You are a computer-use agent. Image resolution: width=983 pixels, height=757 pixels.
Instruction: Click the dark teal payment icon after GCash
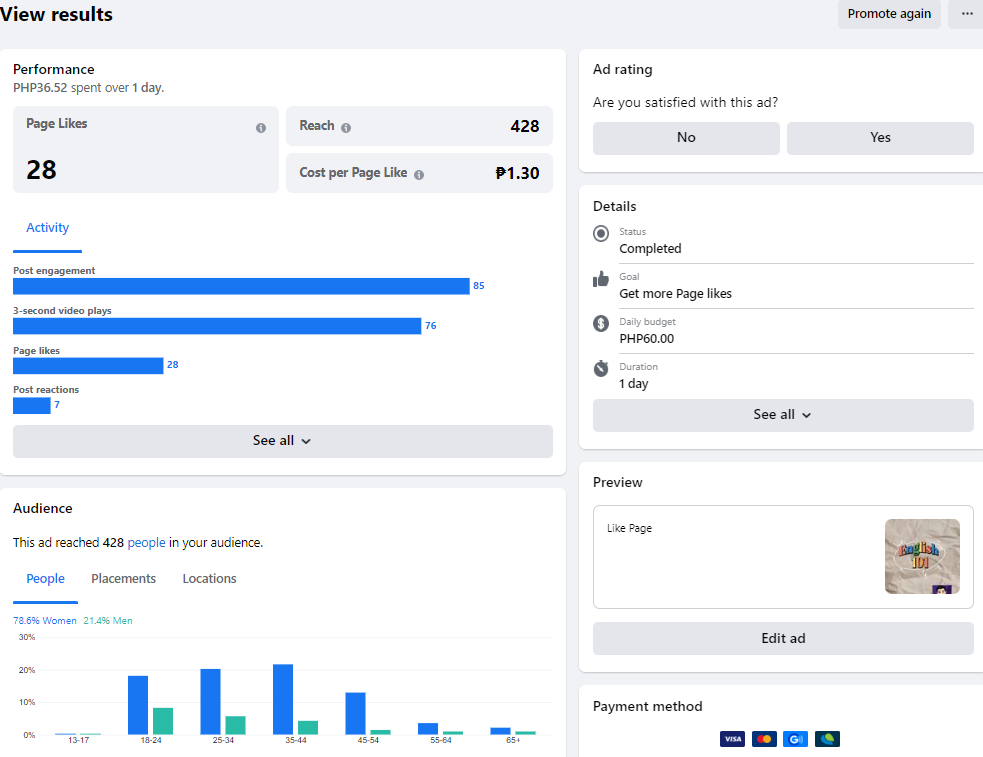(x=827, y=739)
